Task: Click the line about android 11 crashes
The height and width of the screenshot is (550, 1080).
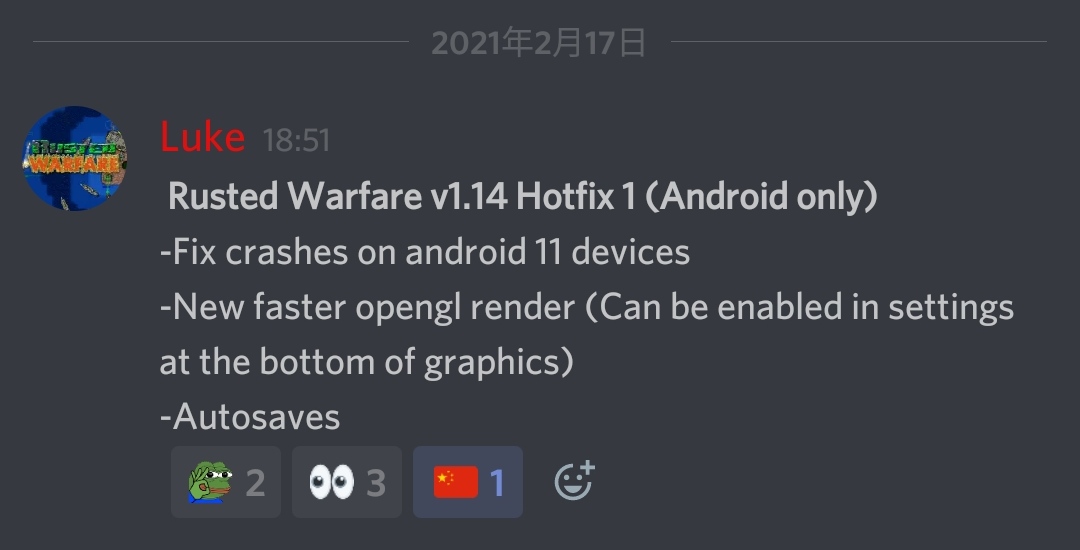Action: (425, 253)
